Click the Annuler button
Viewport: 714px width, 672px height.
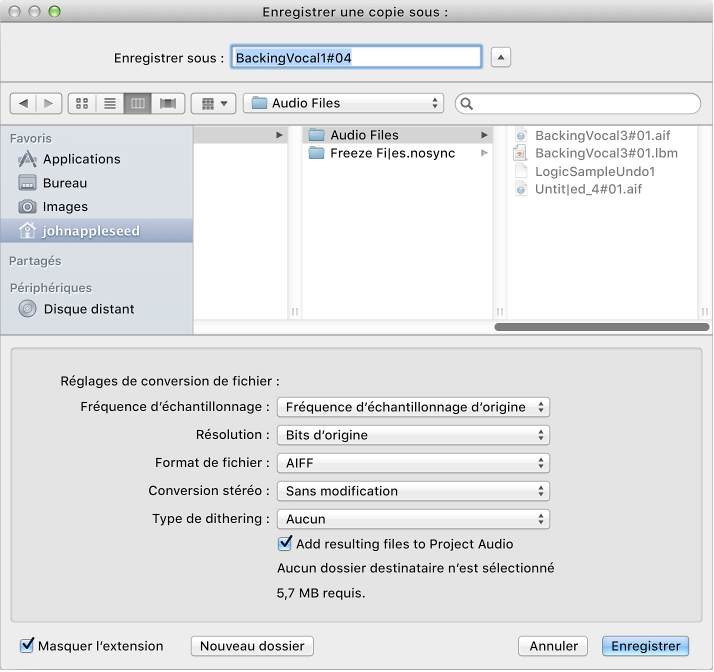coord(553,646)
